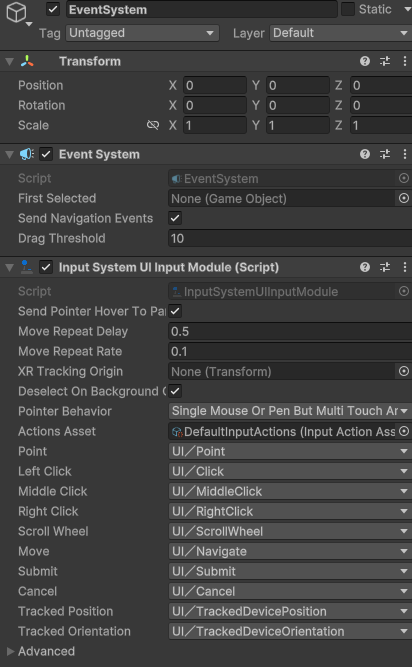Image resolution: width=412 pixels, height=667 pixels.
Task: Open Input System UI Input Module help
Action: (x=364, y=267)
